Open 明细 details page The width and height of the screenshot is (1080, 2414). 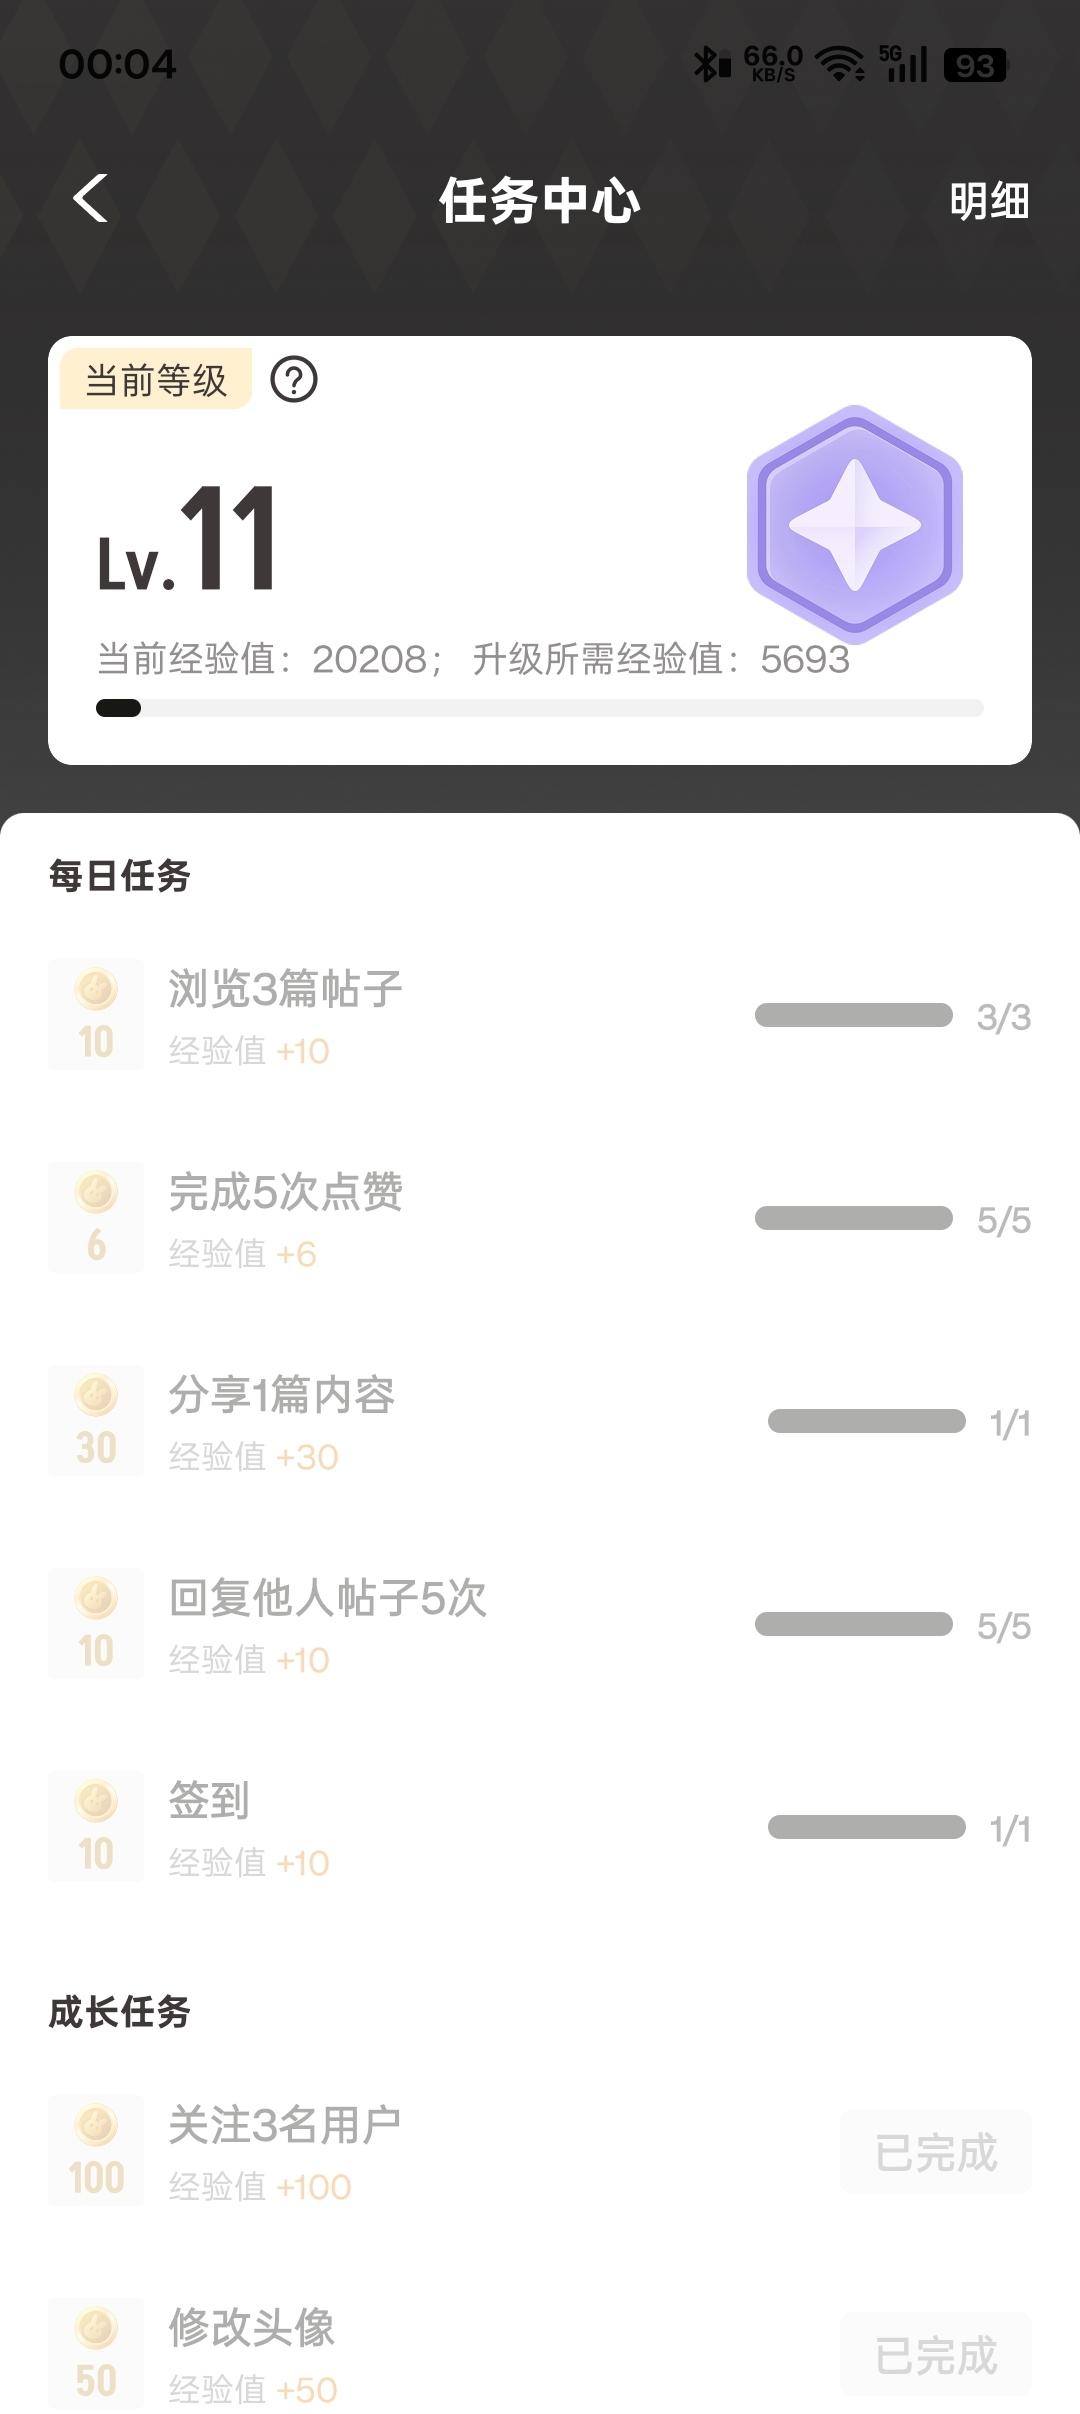[x=988, y=201]
